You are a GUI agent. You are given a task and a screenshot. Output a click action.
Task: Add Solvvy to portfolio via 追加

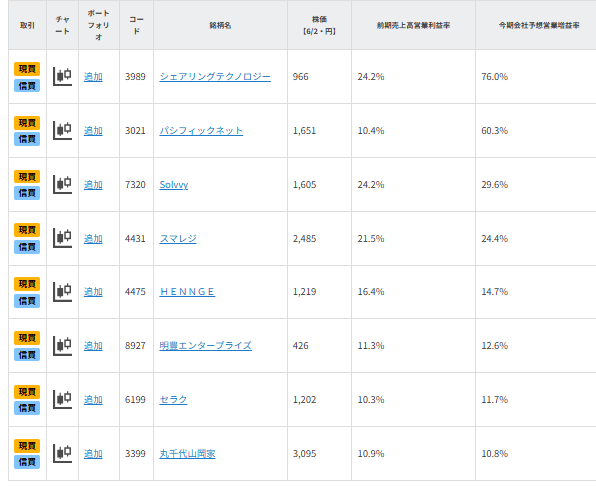coord(93,185)
